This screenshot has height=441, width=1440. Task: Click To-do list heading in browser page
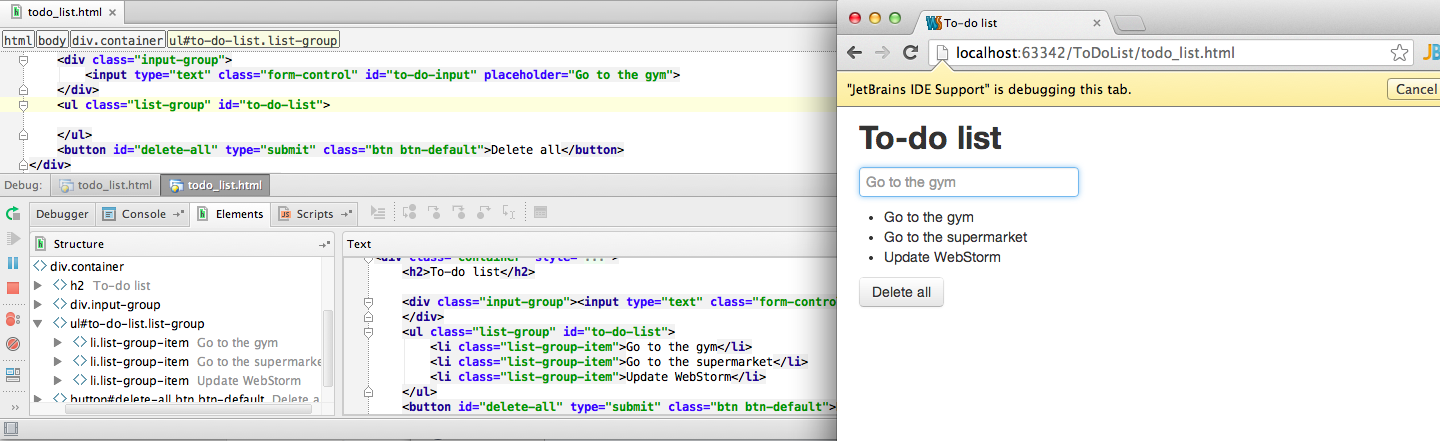coord(930,138)
